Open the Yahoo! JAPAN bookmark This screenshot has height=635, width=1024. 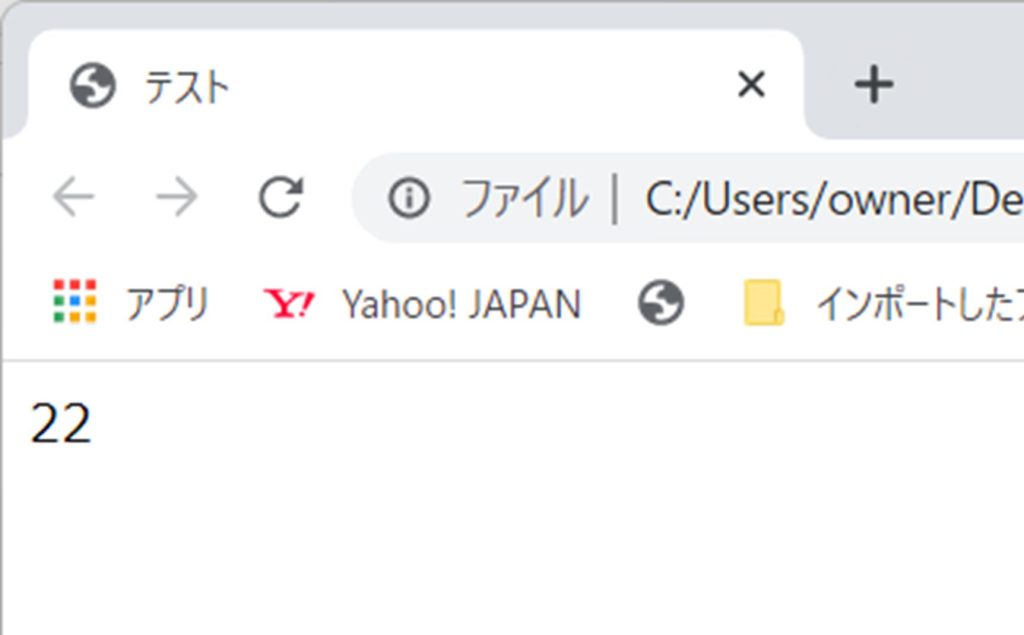tap(460, 303)
